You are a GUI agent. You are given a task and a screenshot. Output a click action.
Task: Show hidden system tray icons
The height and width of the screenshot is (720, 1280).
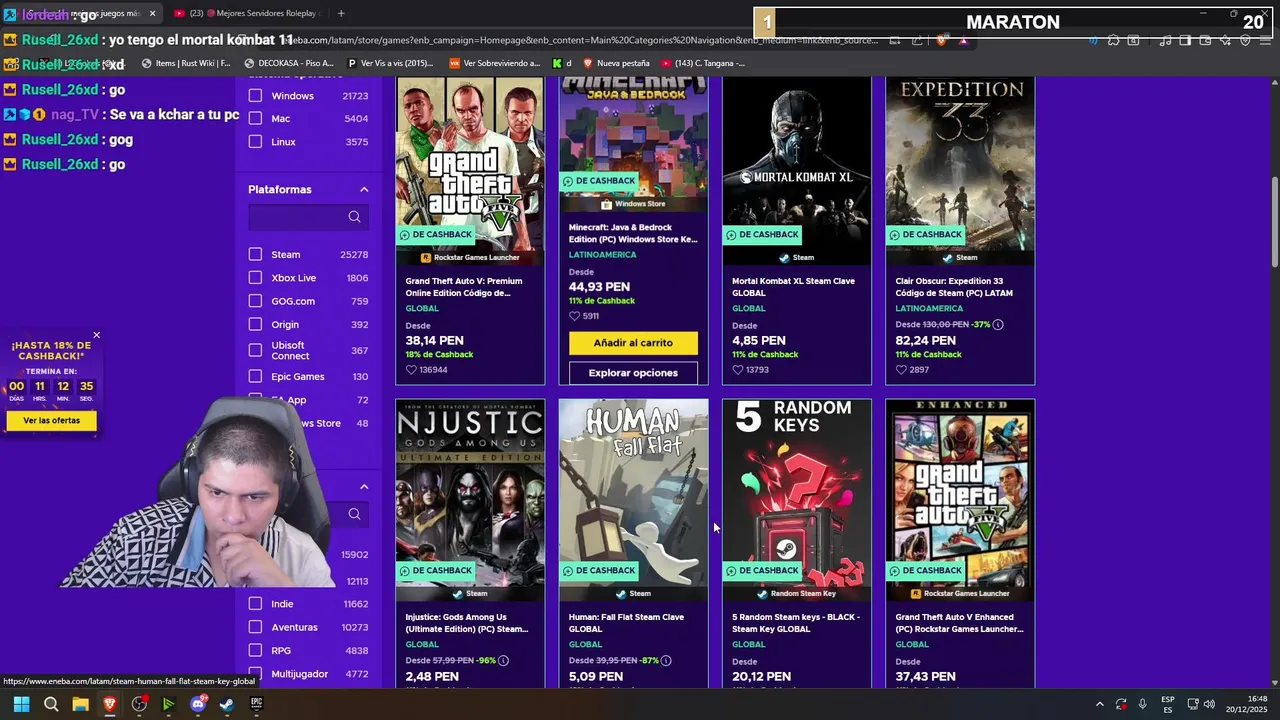click(1099, 704)
